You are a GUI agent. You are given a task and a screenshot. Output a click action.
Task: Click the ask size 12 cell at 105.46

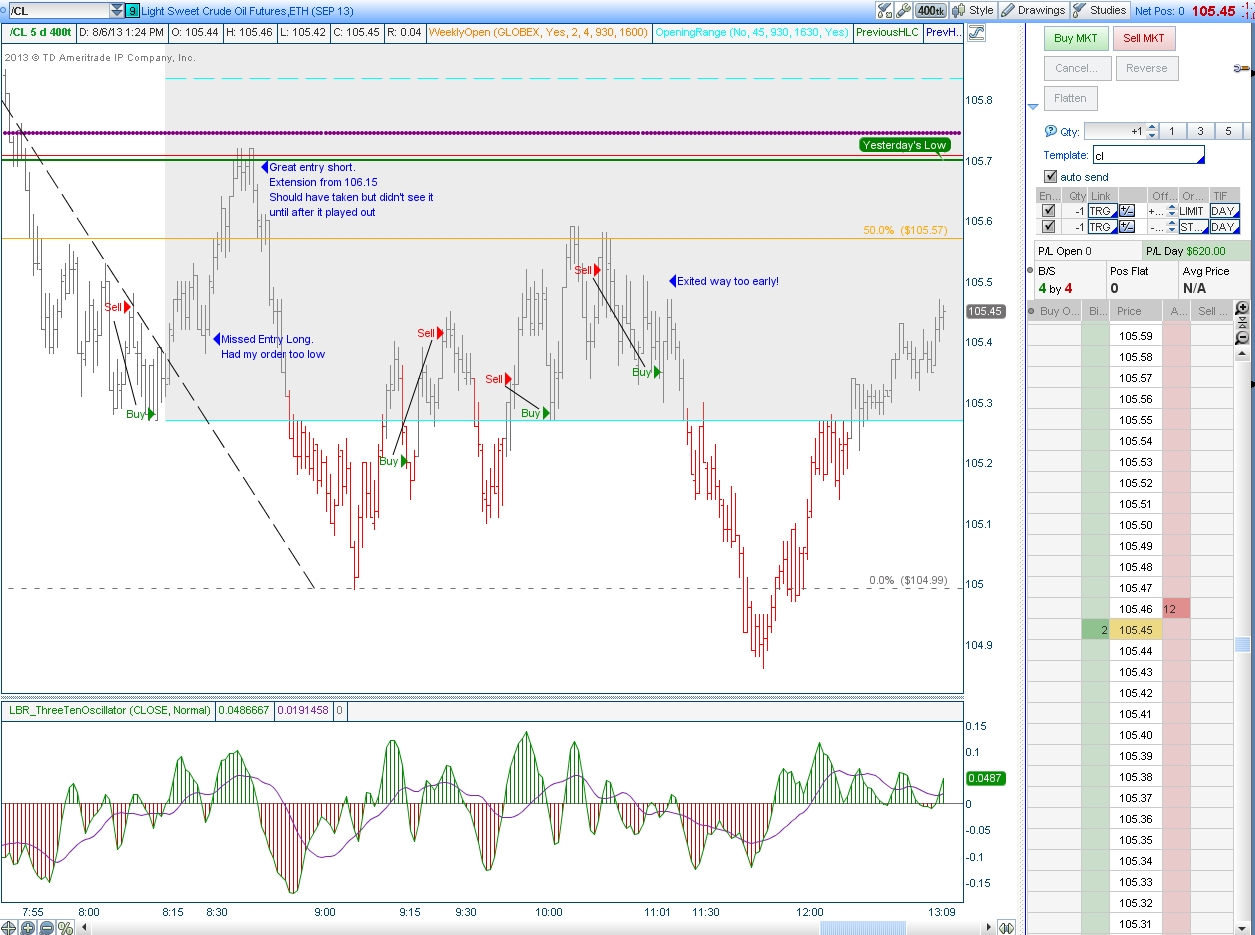coord(1176,609)
